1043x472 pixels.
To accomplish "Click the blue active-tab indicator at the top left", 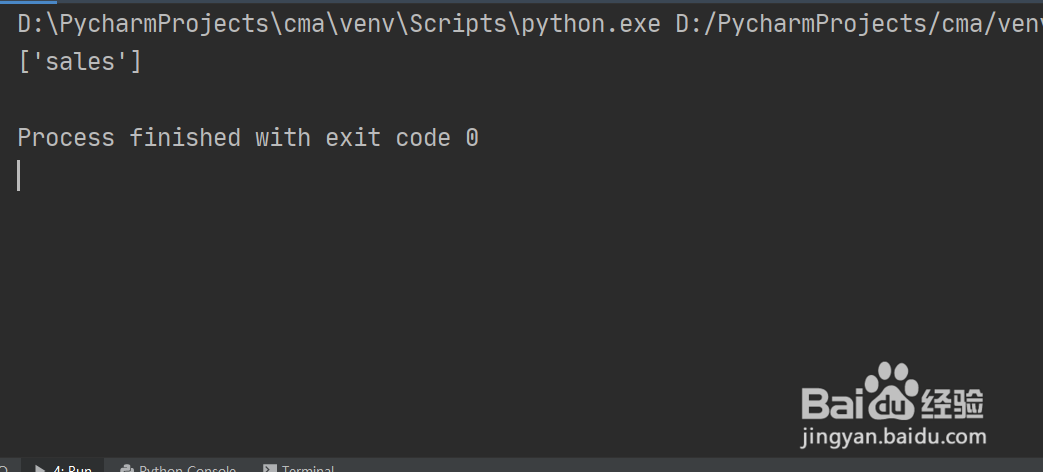I will click(x=28, y=2).
